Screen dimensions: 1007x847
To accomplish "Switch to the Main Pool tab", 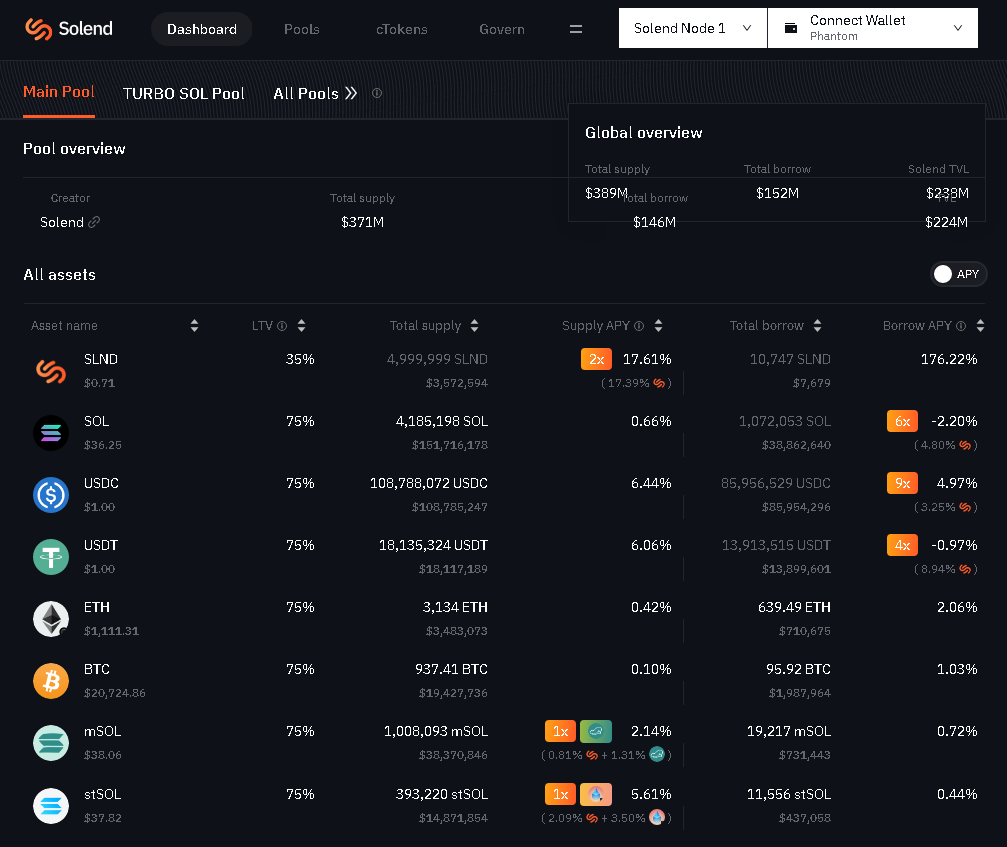I will pyautogui.click(x=58, y=92).
